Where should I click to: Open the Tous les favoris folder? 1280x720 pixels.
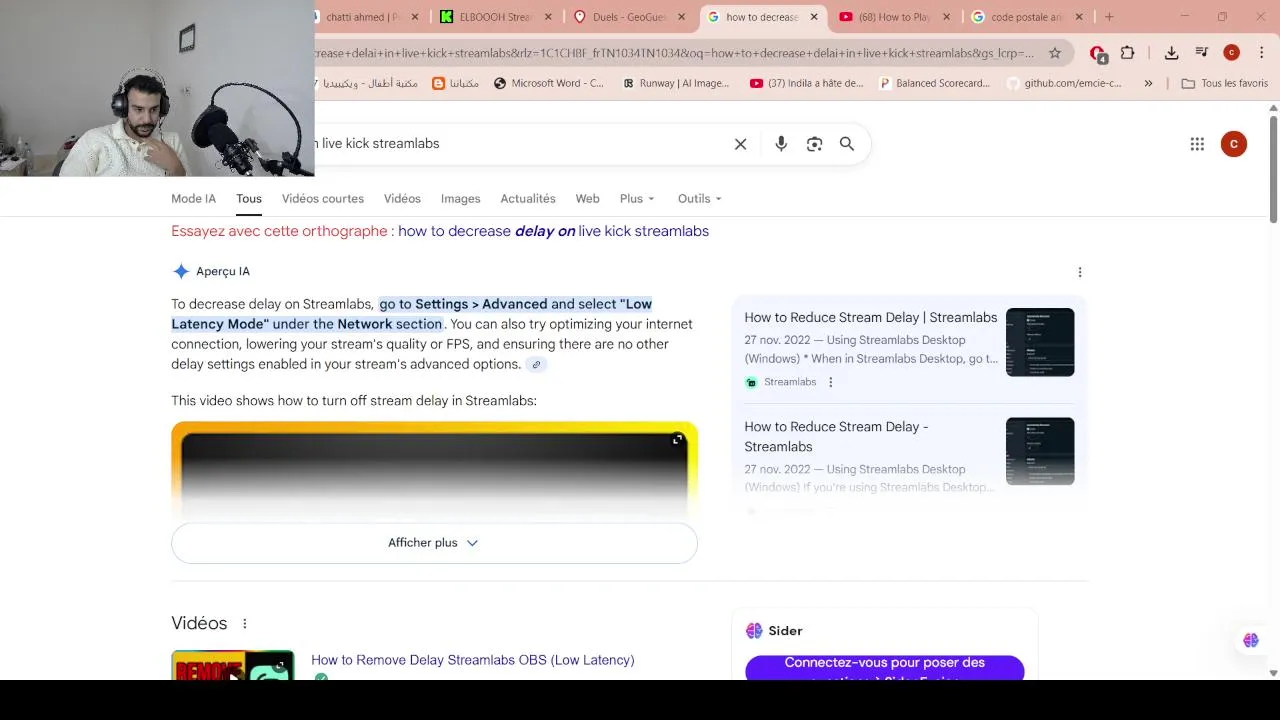click(x=1224, y=84)
